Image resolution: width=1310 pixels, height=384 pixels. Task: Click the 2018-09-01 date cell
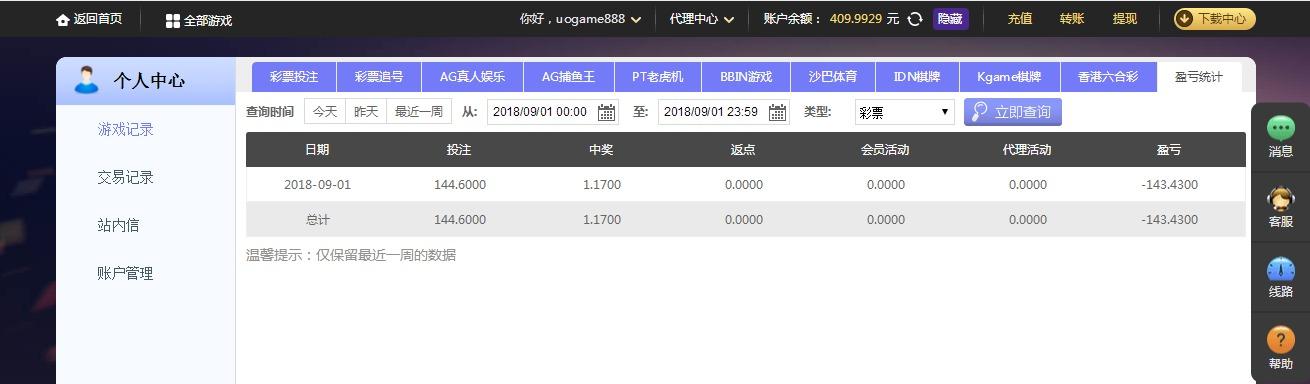click(x=317, y=185)
